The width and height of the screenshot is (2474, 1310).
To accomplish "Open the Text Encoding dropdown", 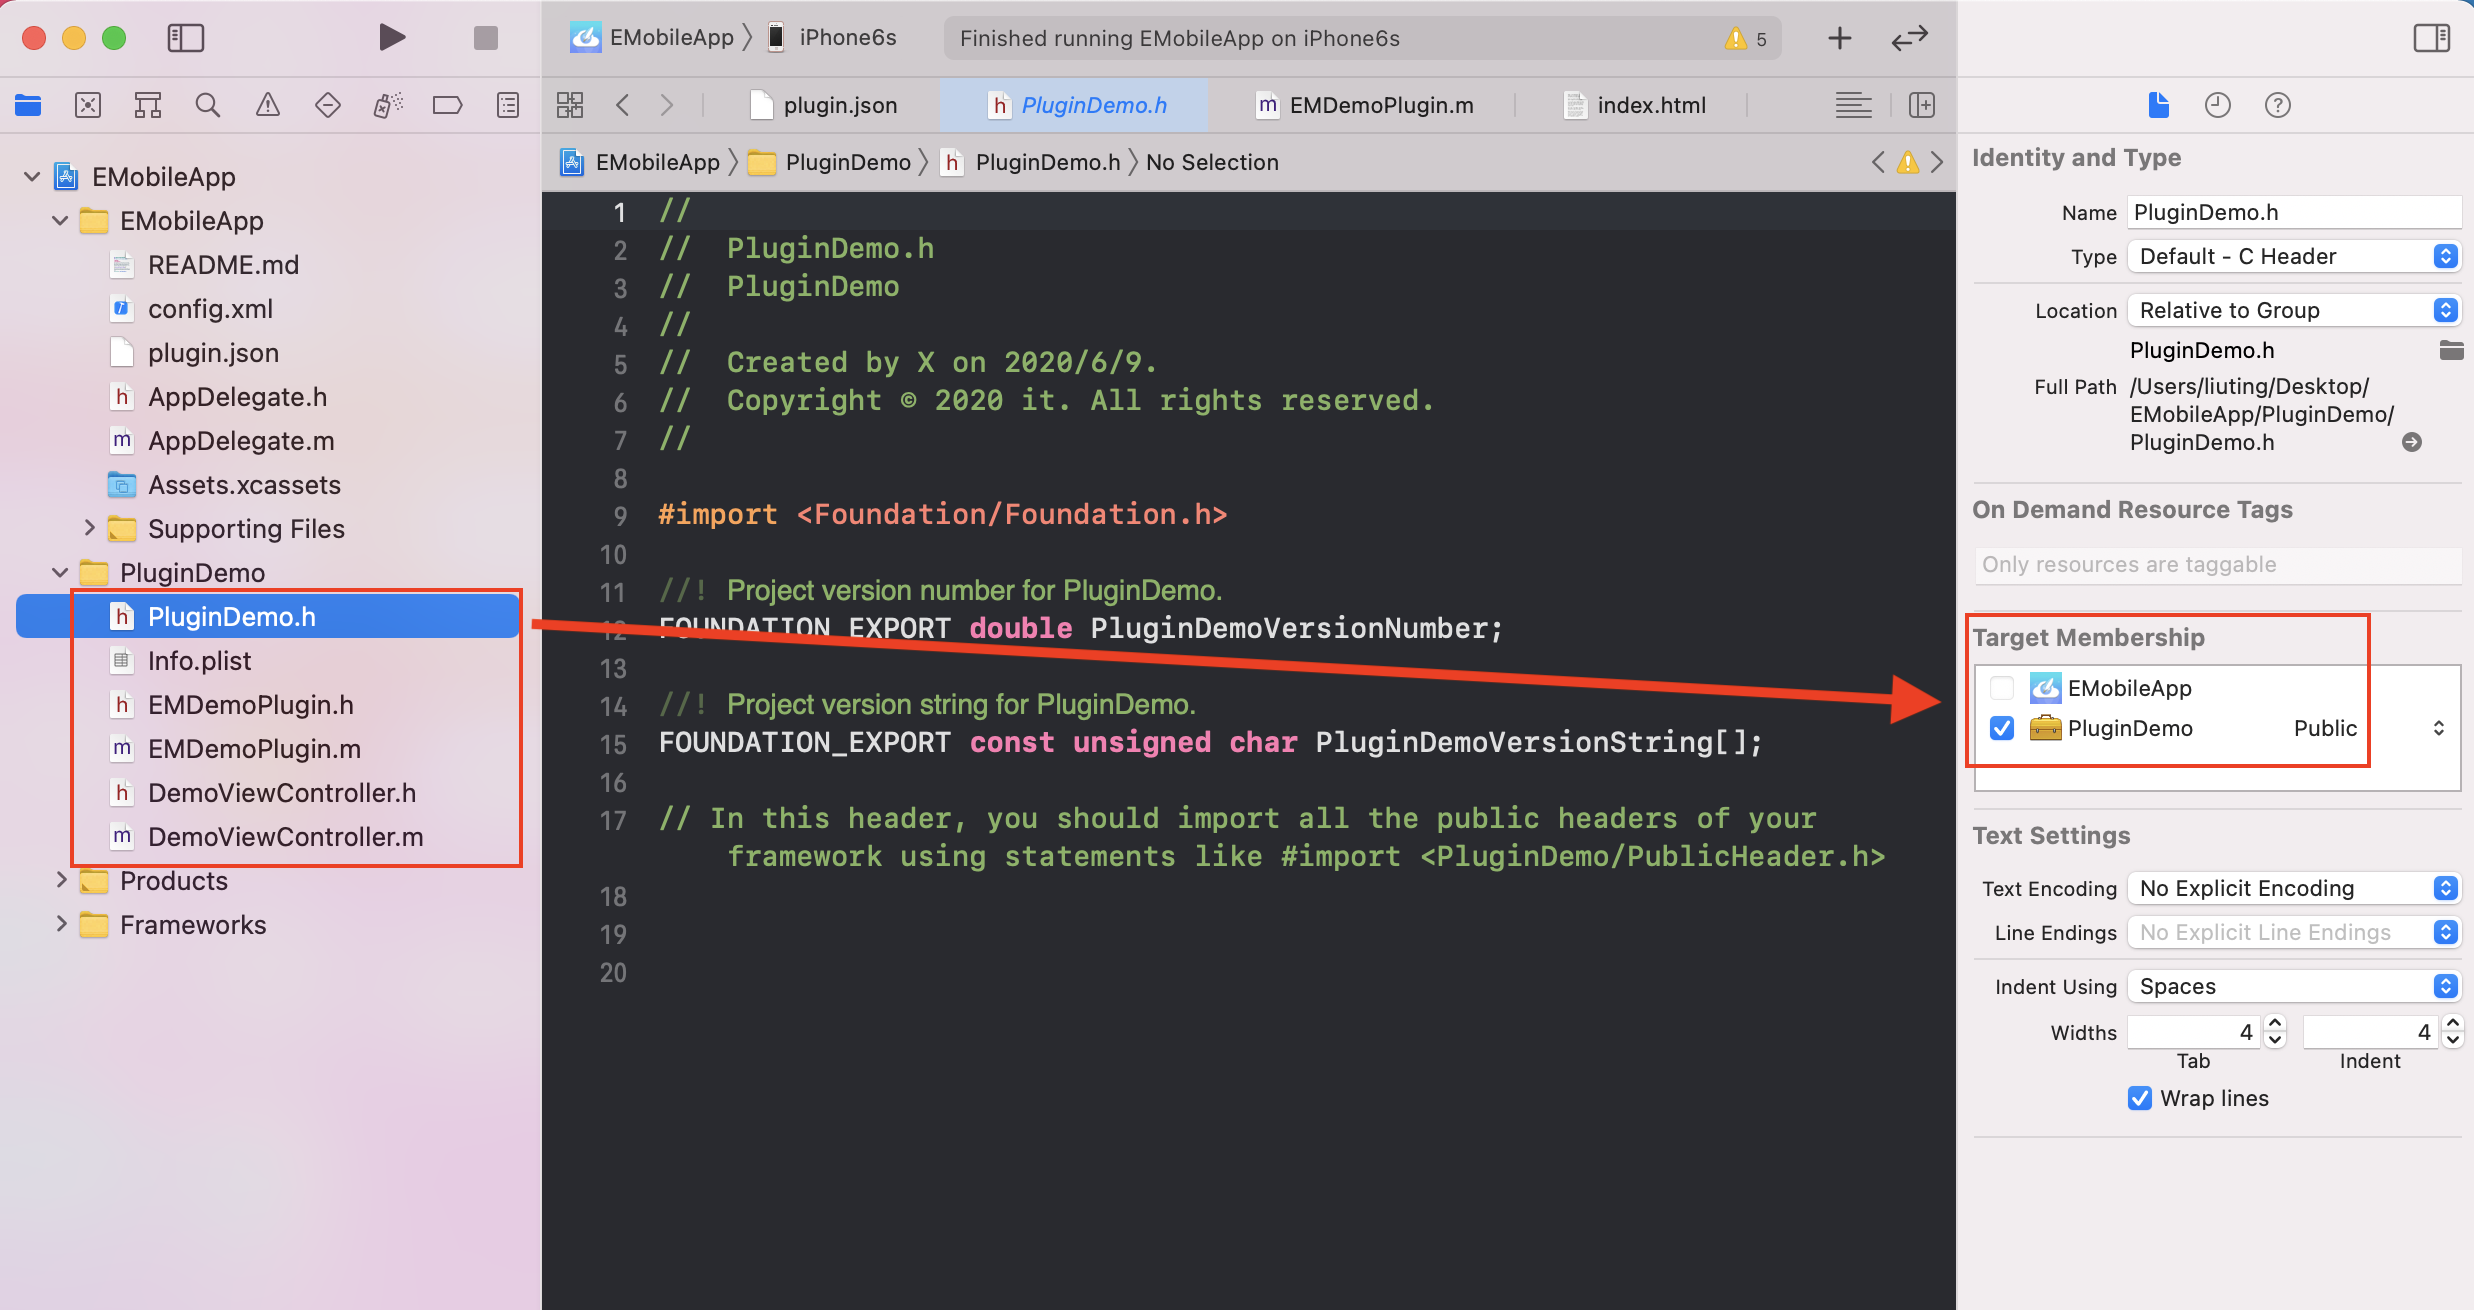I will [x=2294, y=888].
